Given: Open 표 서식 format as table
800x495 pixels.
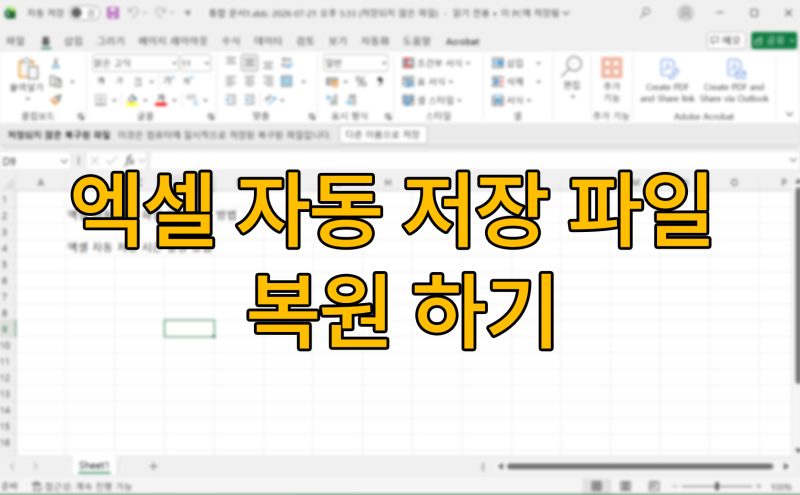Looking at the screenshot, I should pyautogui.click(x=428, y=81).
